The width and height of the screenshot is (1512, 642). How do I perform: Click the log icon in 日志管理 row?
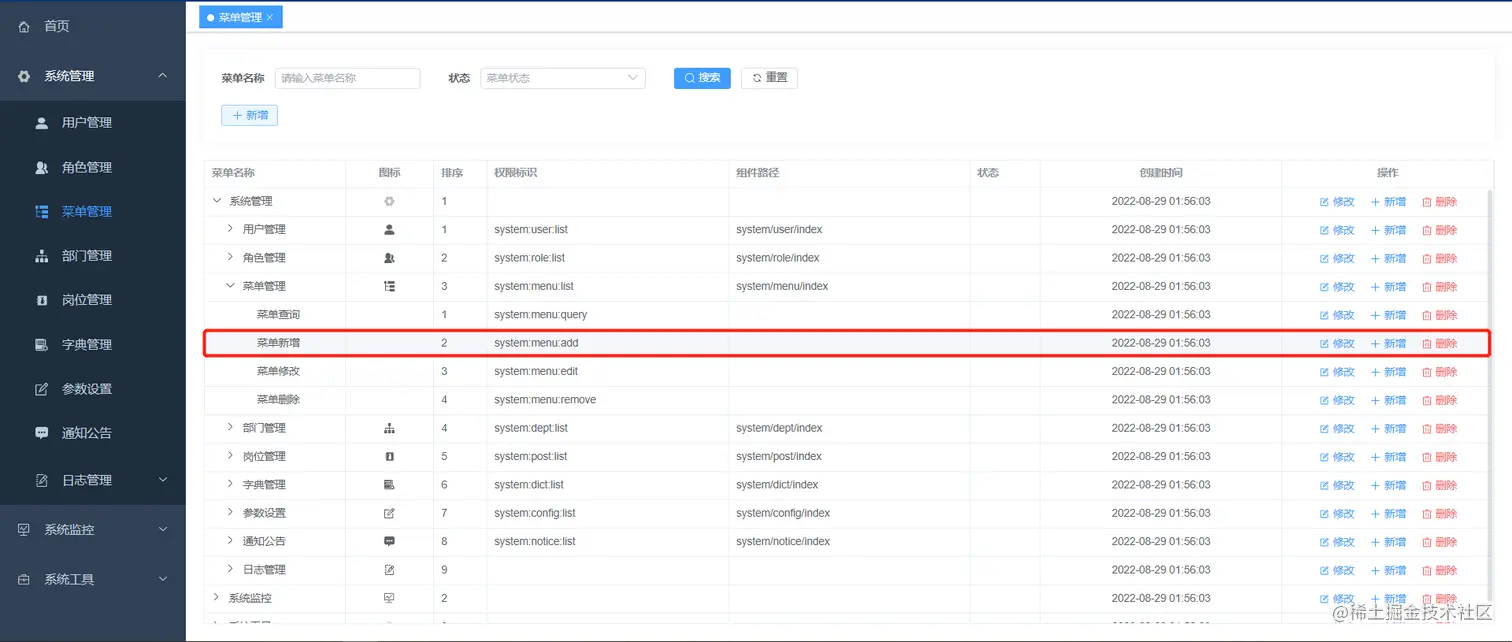(x=389, y=569)
